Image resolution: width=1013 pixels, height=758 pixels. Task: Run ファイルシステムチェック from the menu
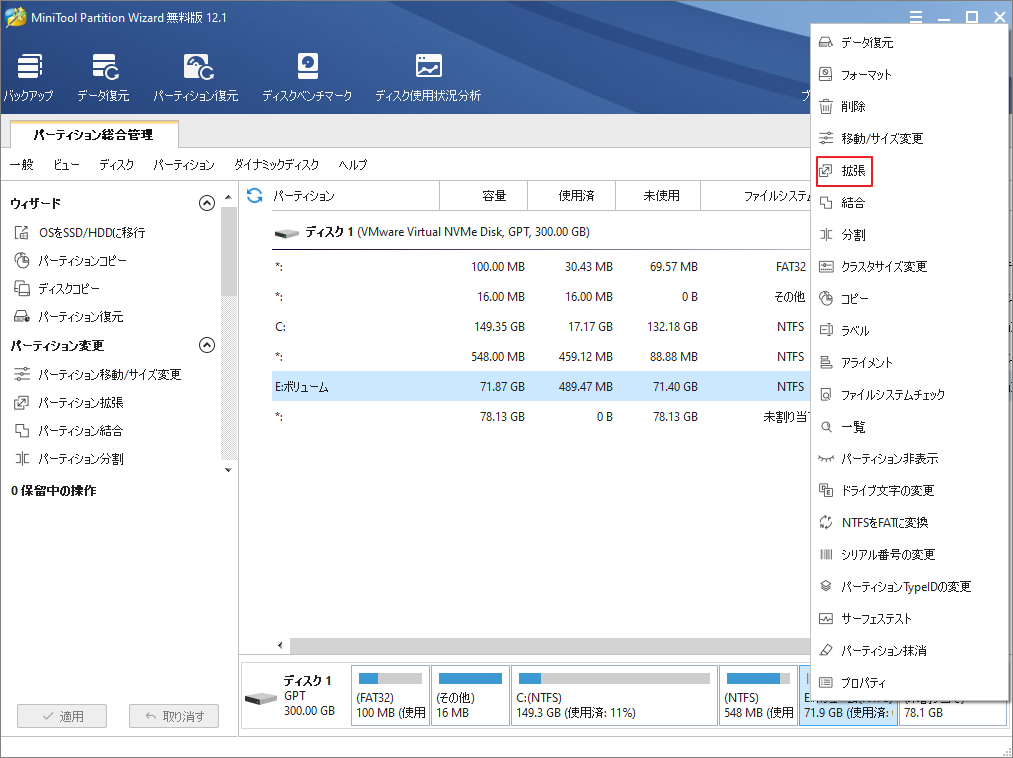click(909, 394)
